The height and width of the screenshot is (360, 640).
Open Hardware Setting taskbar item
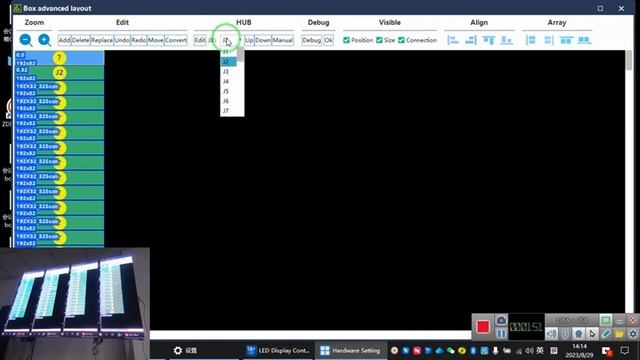pos(351,350)
